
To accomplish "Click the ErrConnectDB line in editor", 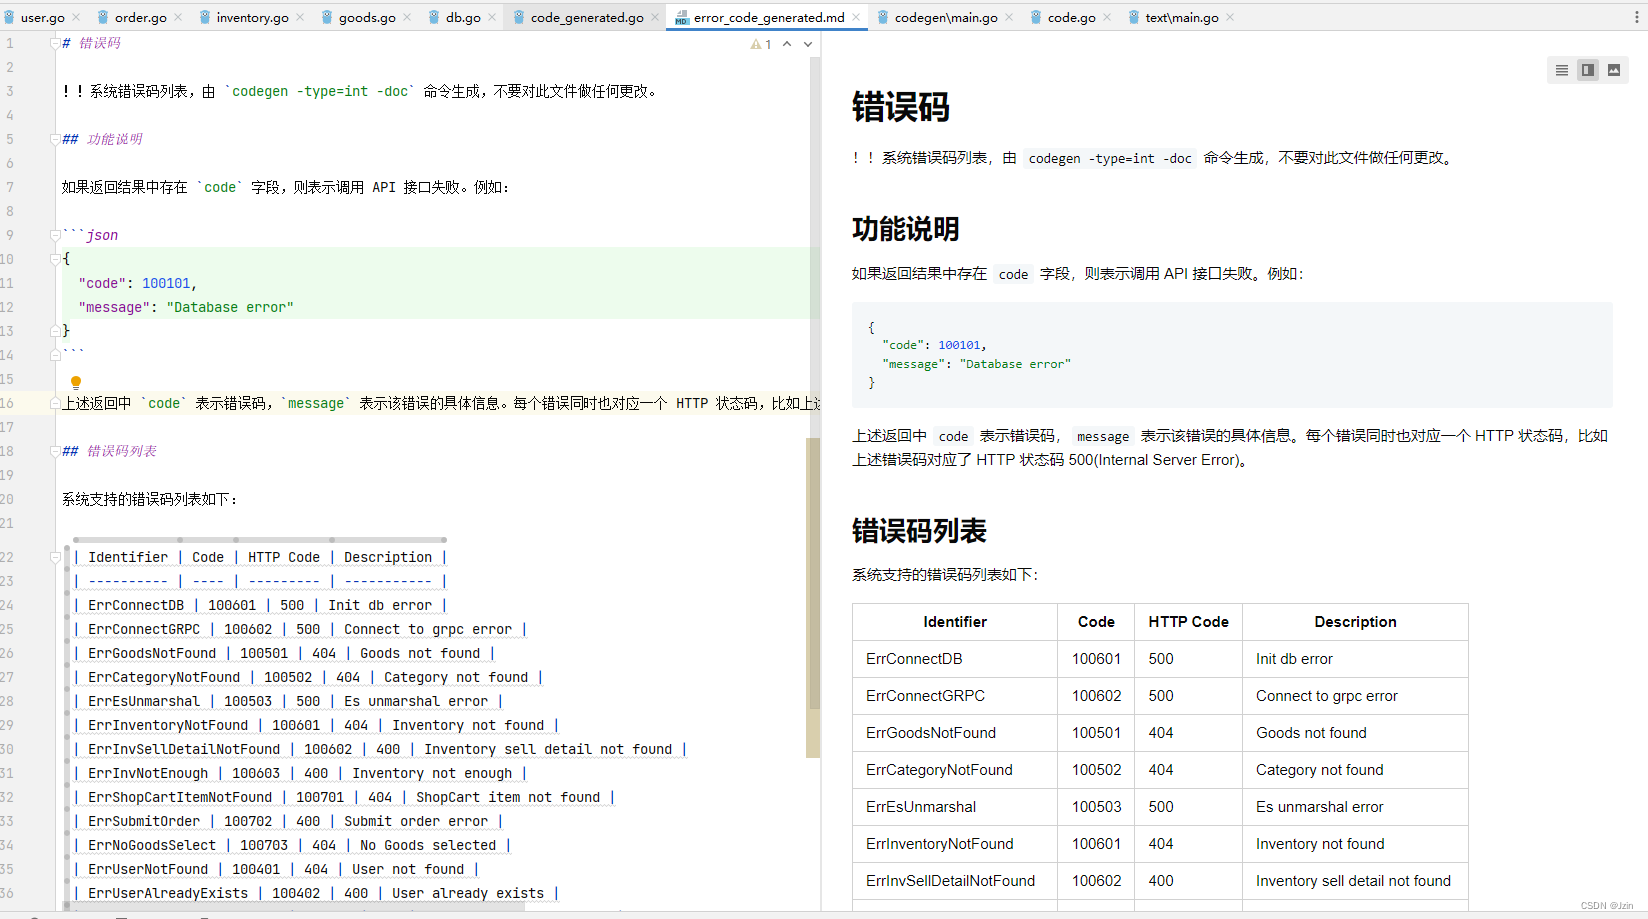I will pos(260,605).
